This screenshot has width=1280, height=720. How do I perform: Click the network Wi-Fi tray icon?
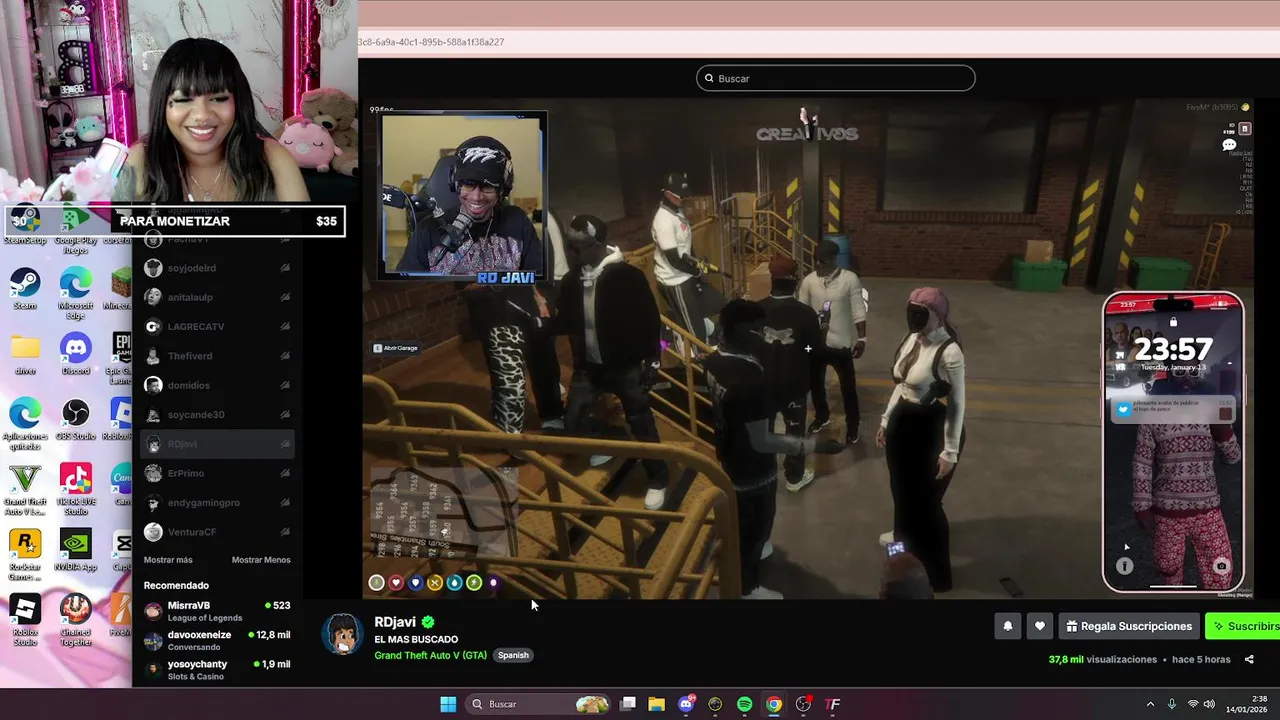[x=1192, y=704]
